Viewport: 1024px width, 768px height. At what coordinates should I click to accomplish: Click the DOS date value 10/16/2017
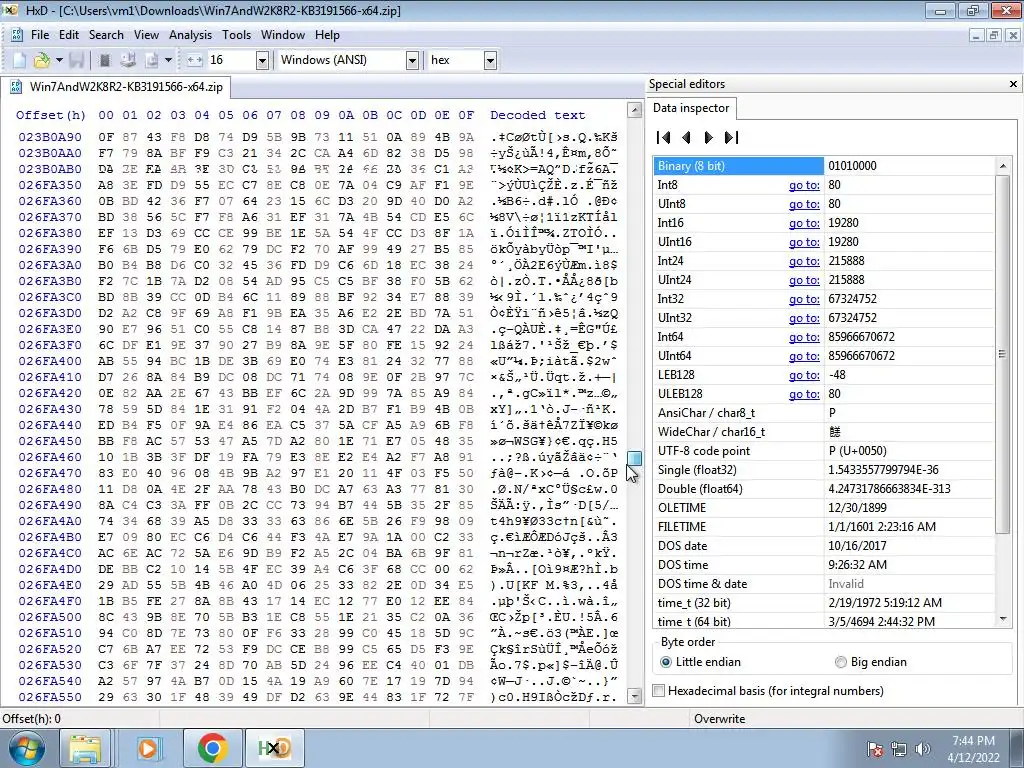click(857, 545)
